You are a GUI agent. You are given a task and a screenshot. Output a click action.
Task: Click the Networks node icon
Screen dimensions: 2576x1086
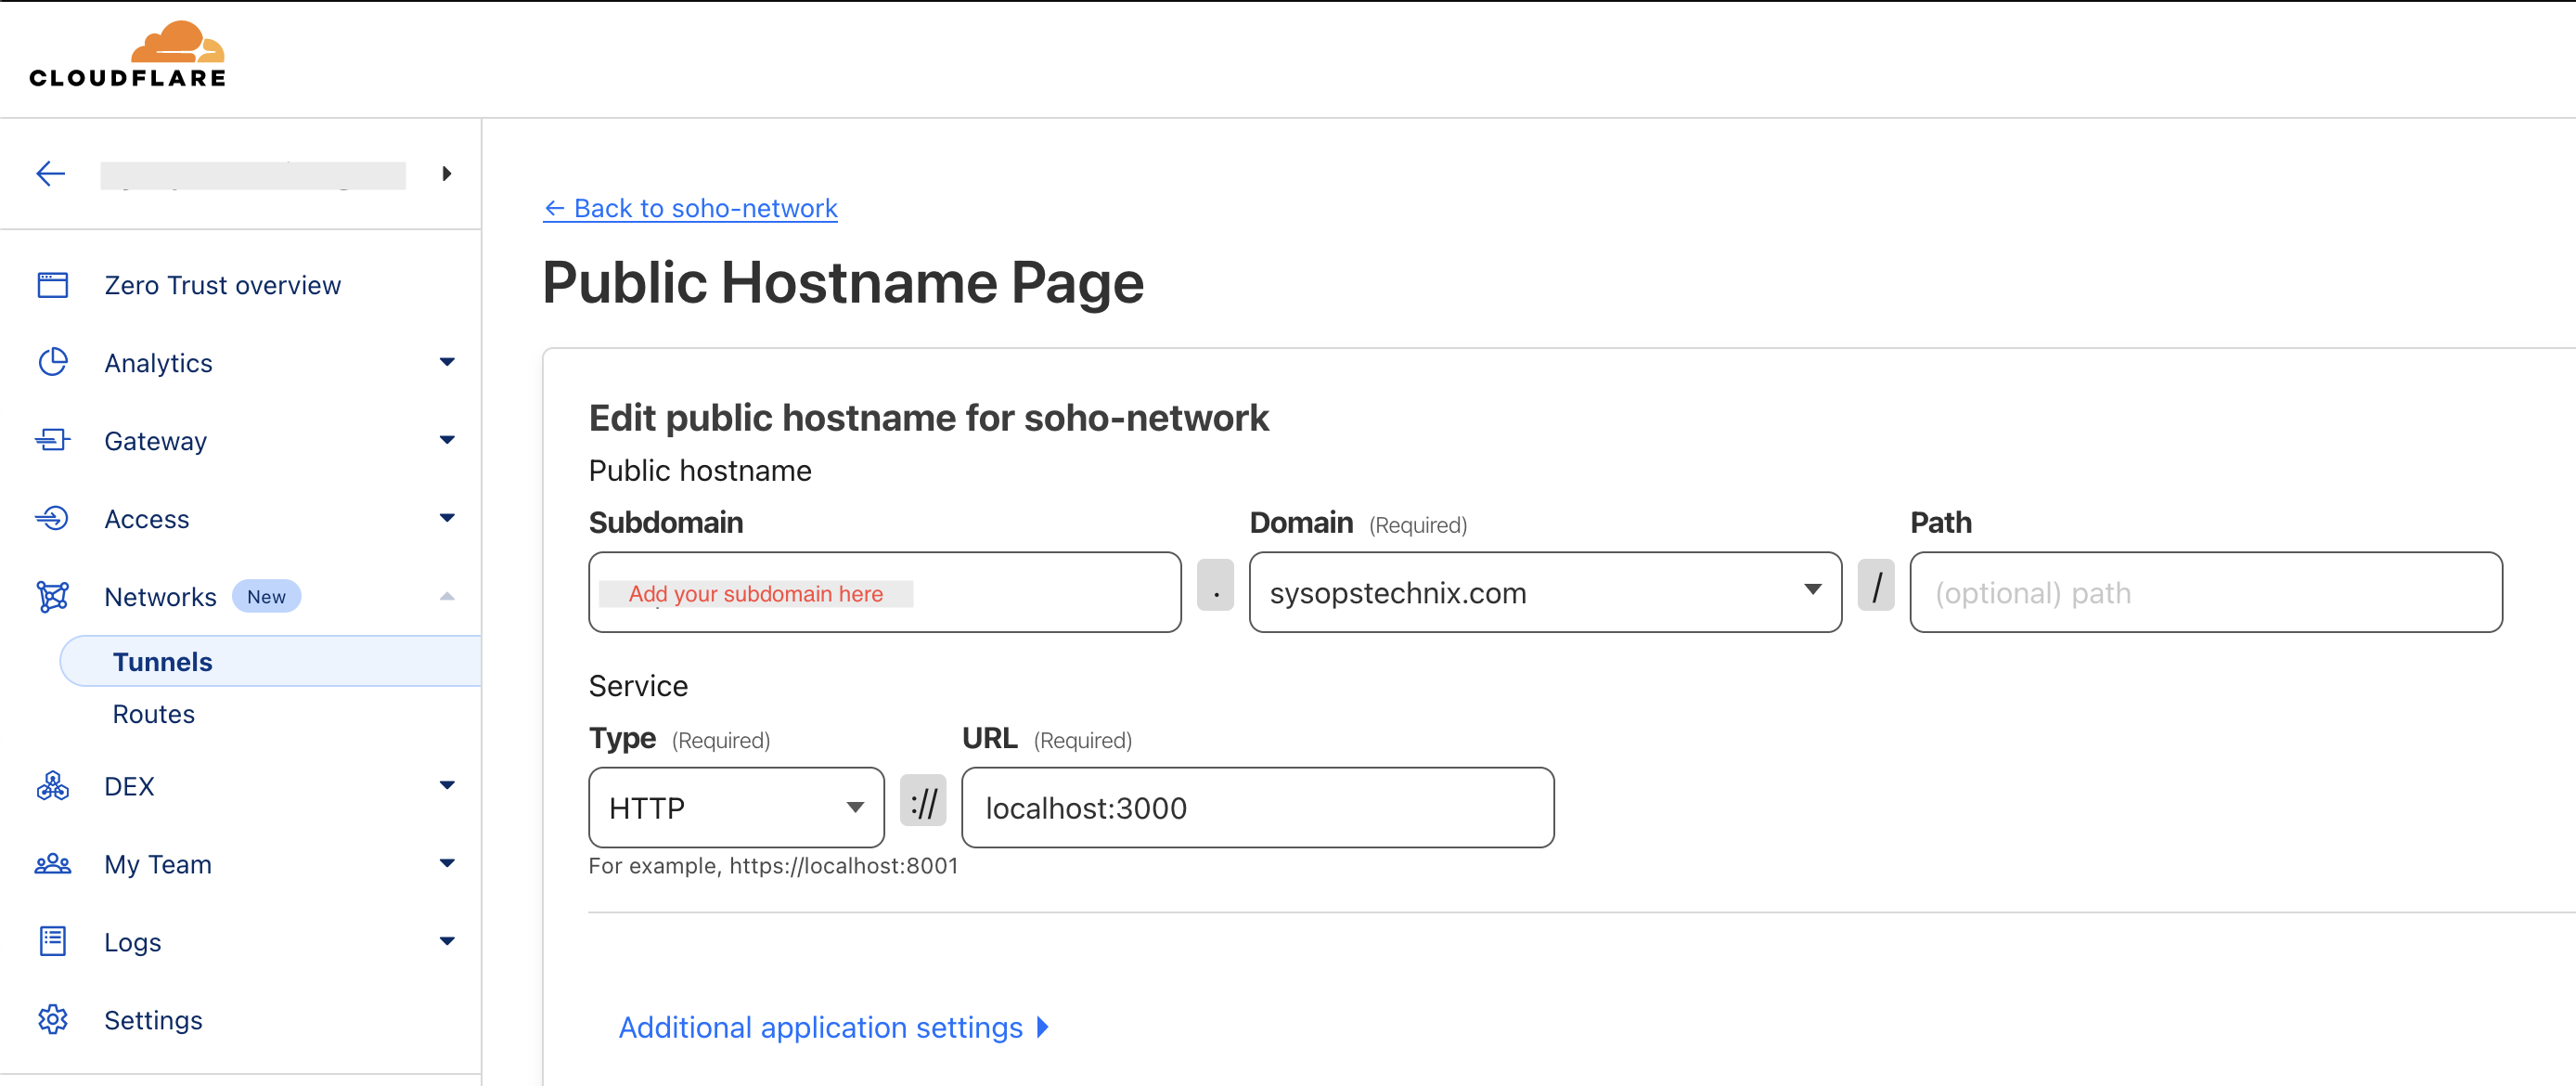pos(53,596)
